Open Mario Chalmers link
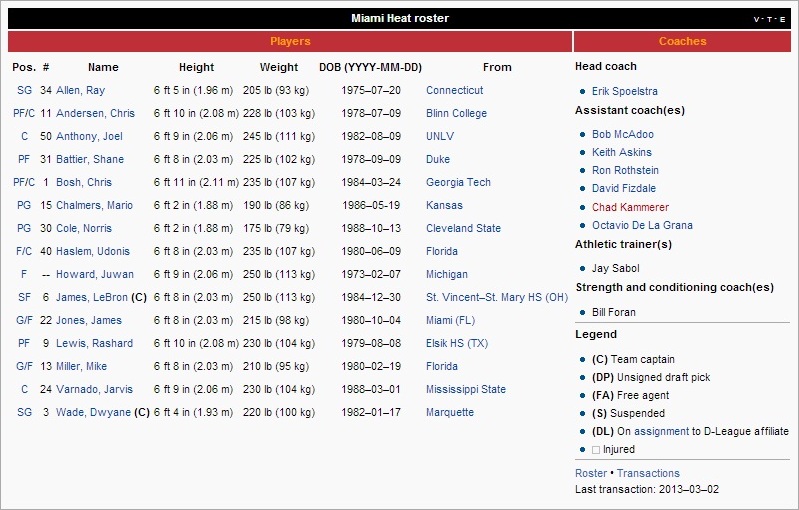The height and width of the screenshot is (510, 799). click(x=94, y=205)
